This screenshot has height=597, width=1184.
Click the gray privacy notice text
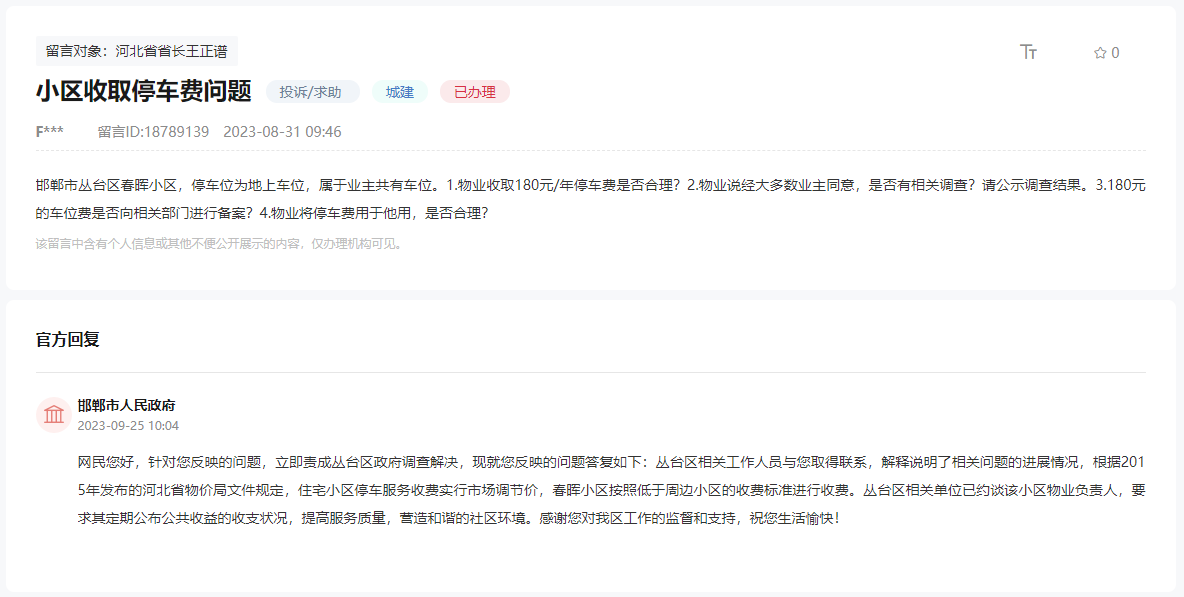point(220,244)
